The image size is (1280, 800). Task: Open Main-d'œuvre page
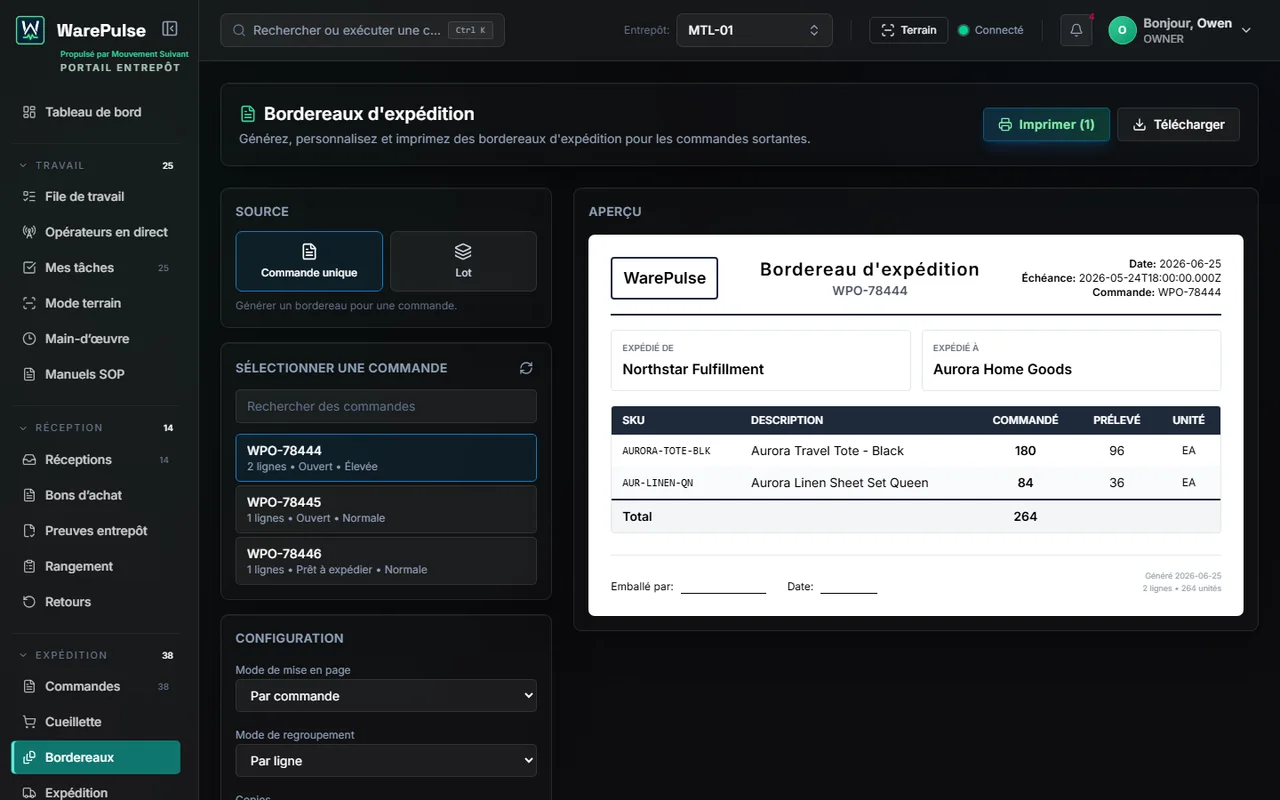[x=96, y=338]
